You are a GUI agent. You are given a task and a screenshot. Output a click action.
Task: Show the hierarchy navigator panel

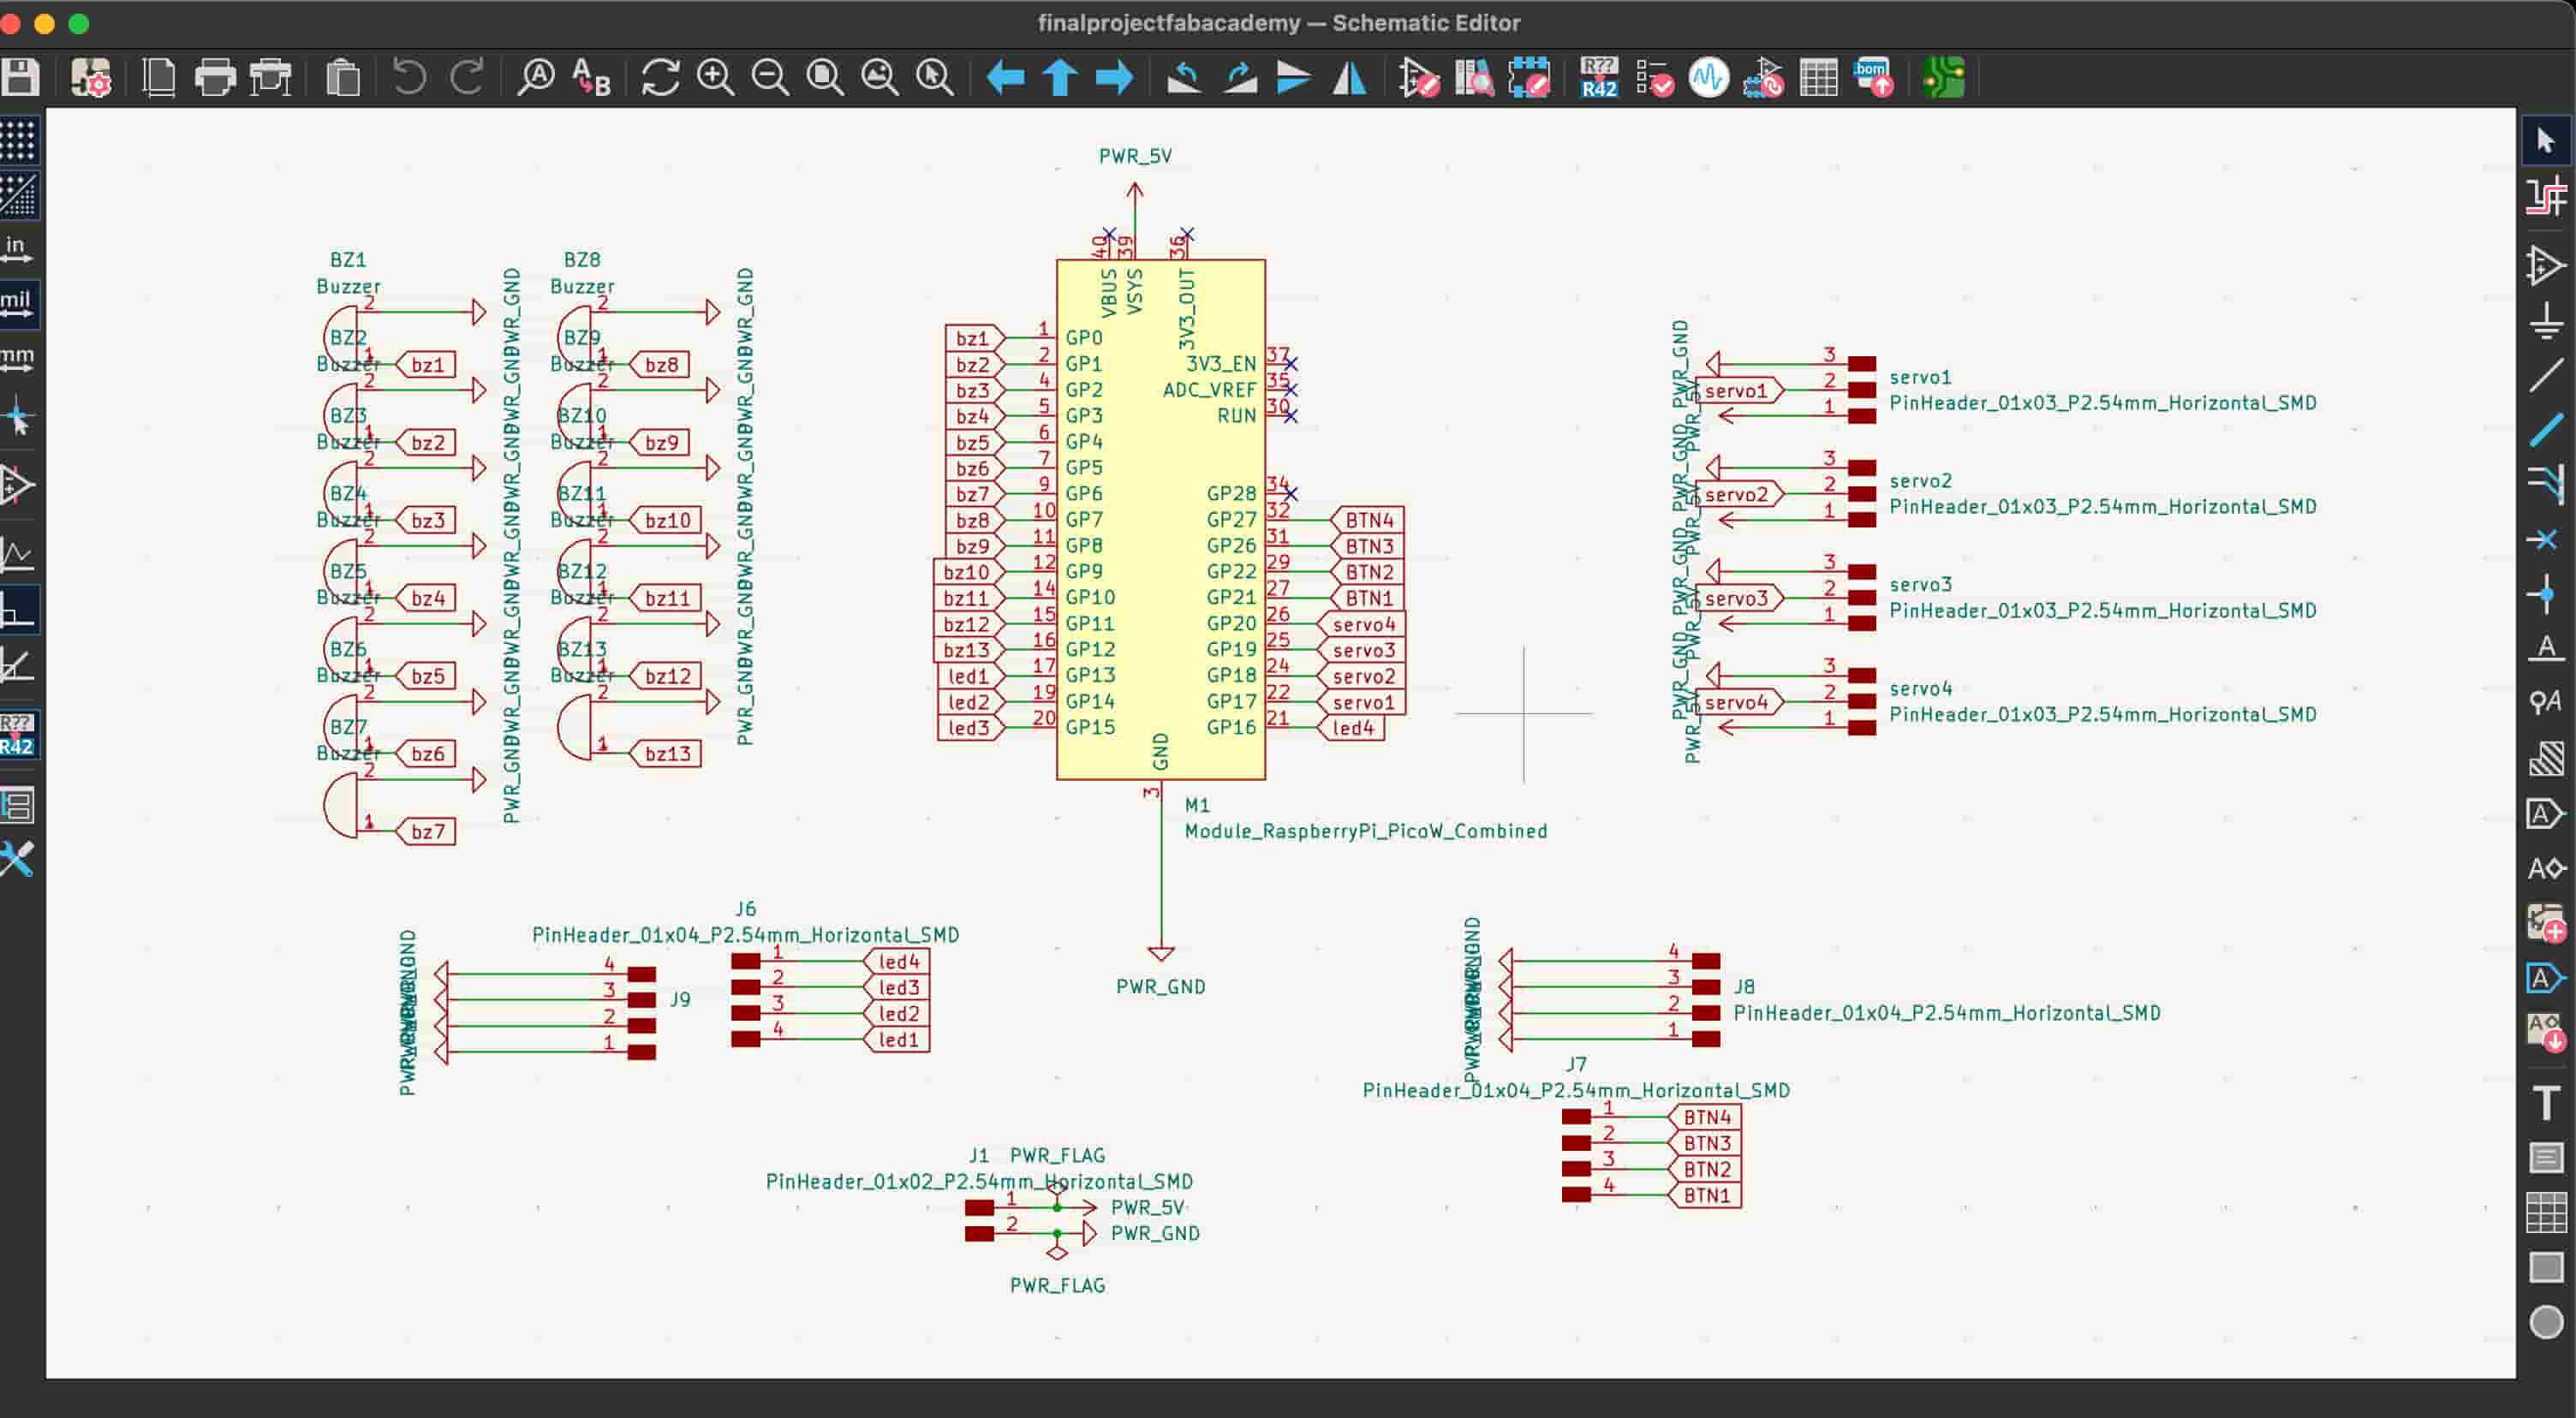coord(18,804)
